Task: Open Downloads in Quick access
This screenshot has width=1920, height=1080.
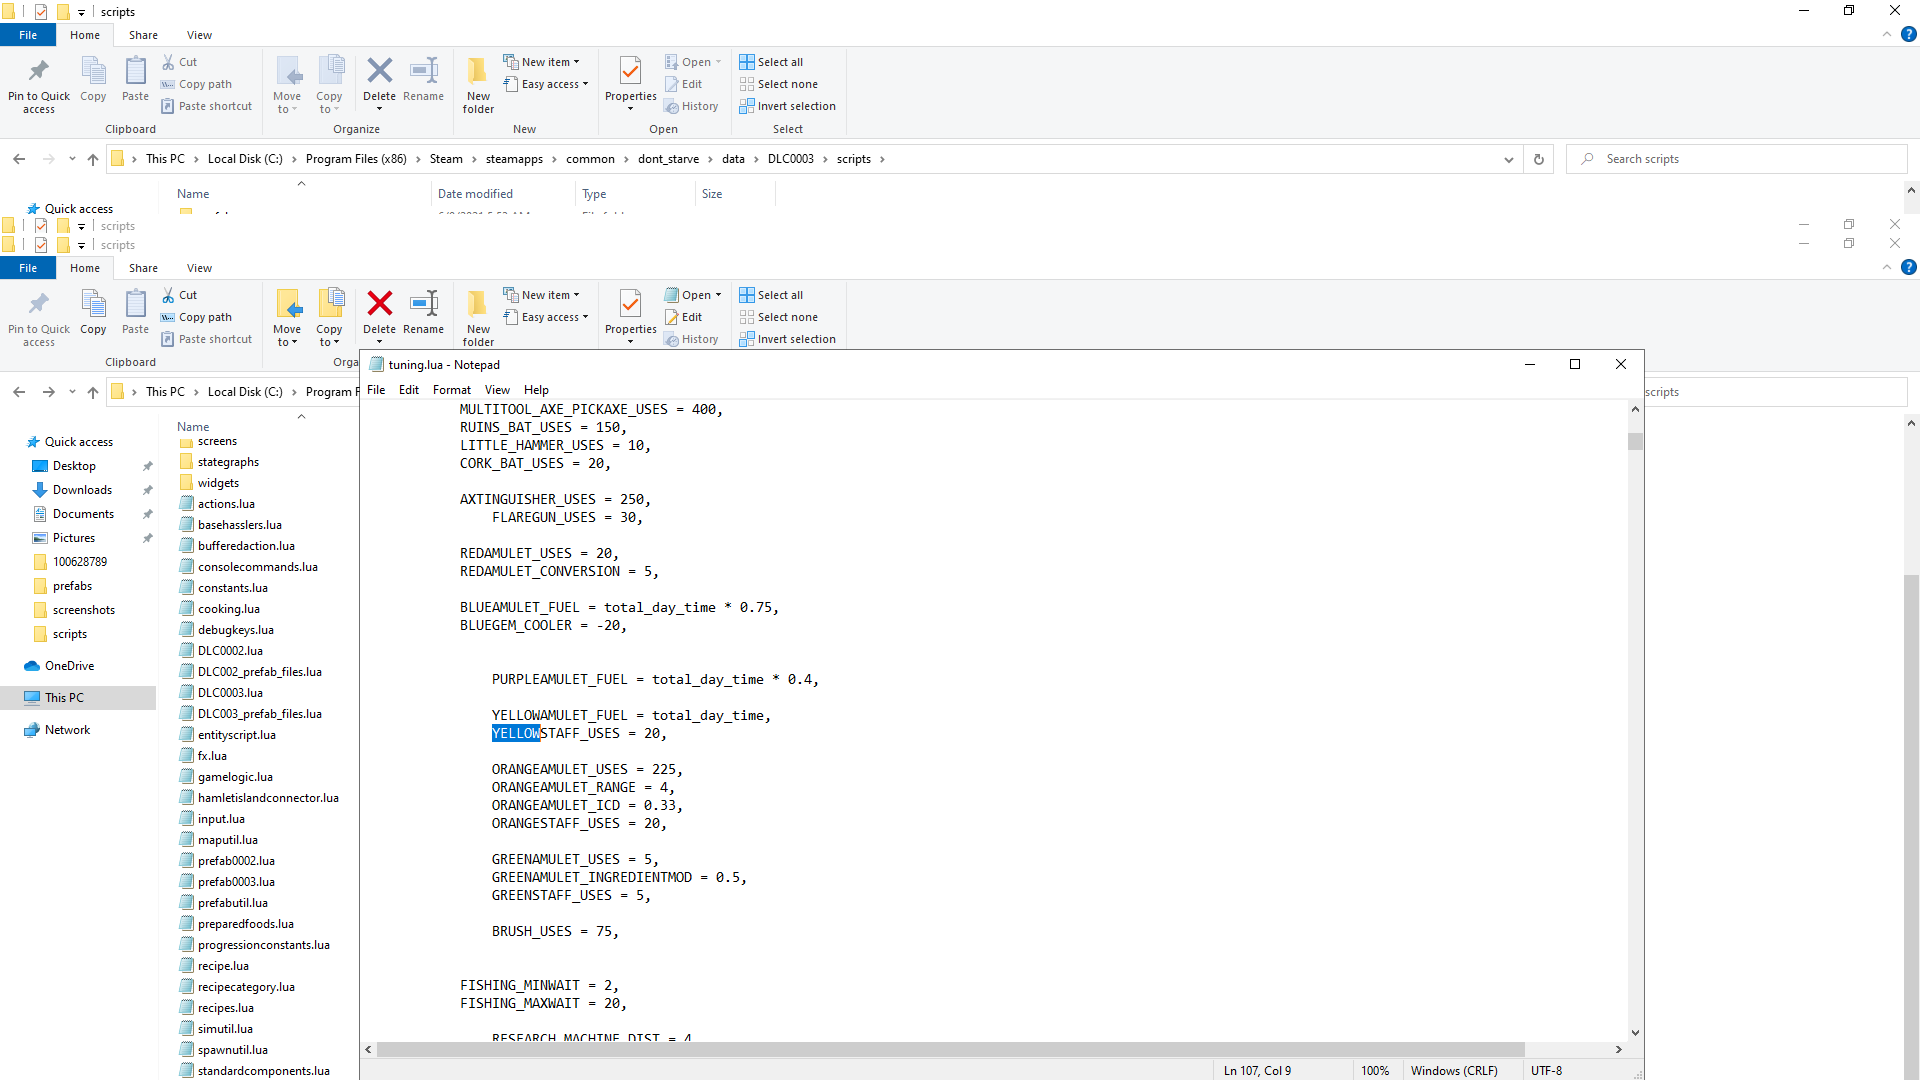Action: pos(82,490)
